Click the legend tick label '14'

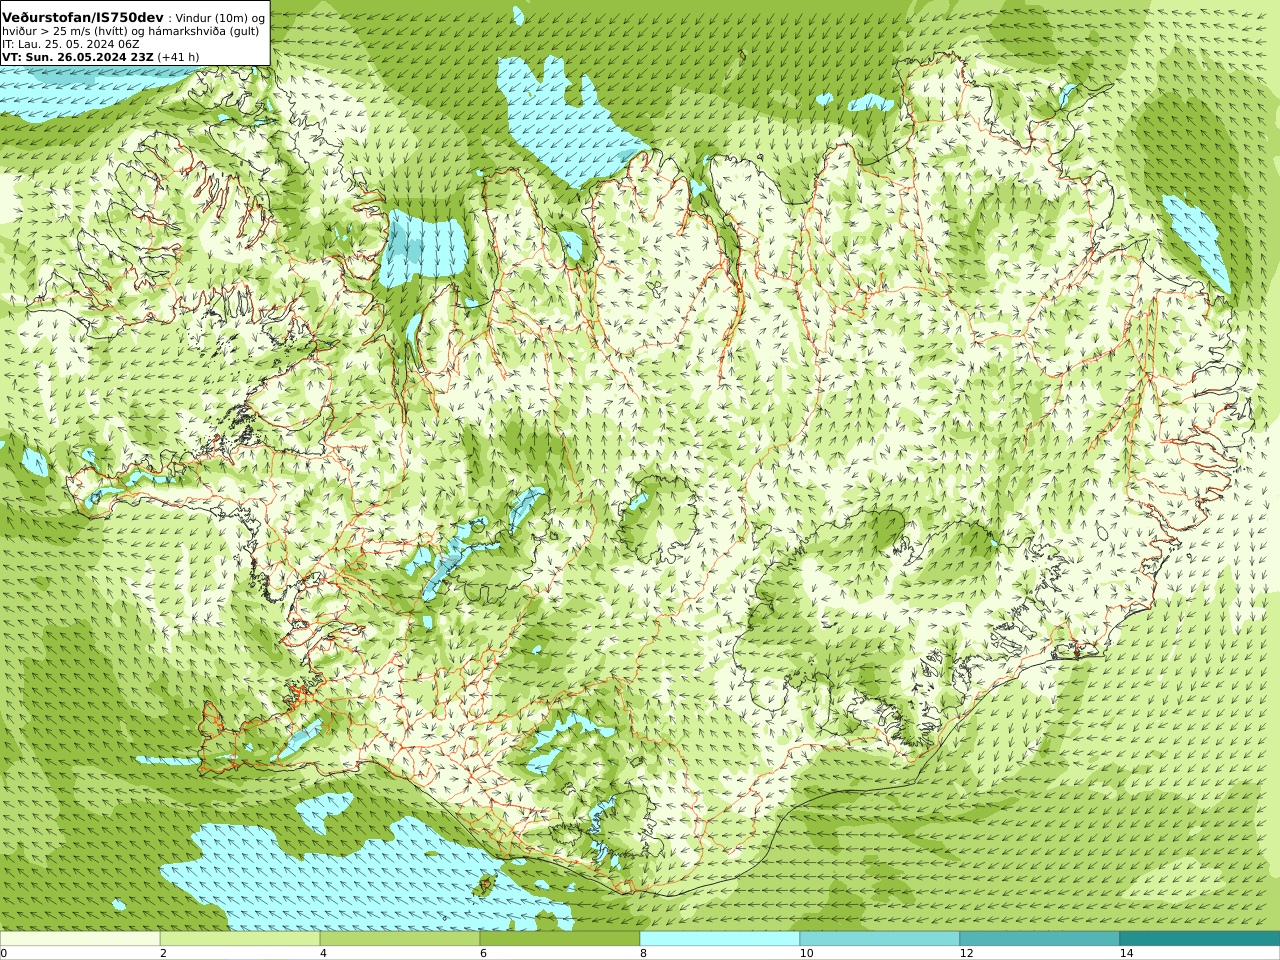pyautogui.click(x=1126, y=953)
